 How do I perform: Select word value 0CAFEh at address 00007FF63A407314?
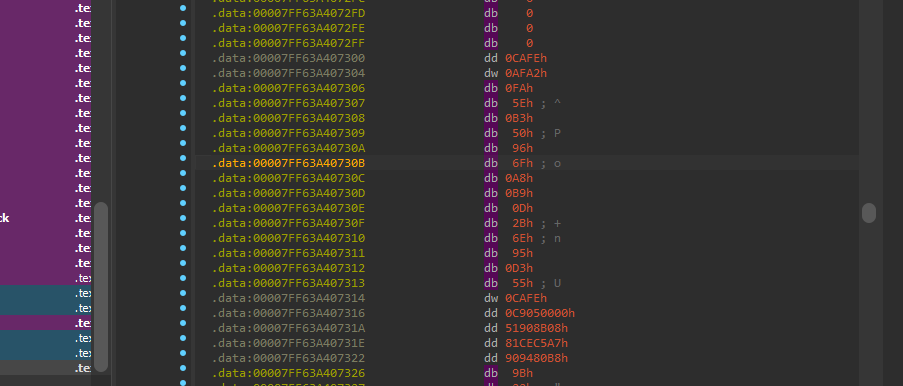526,298
